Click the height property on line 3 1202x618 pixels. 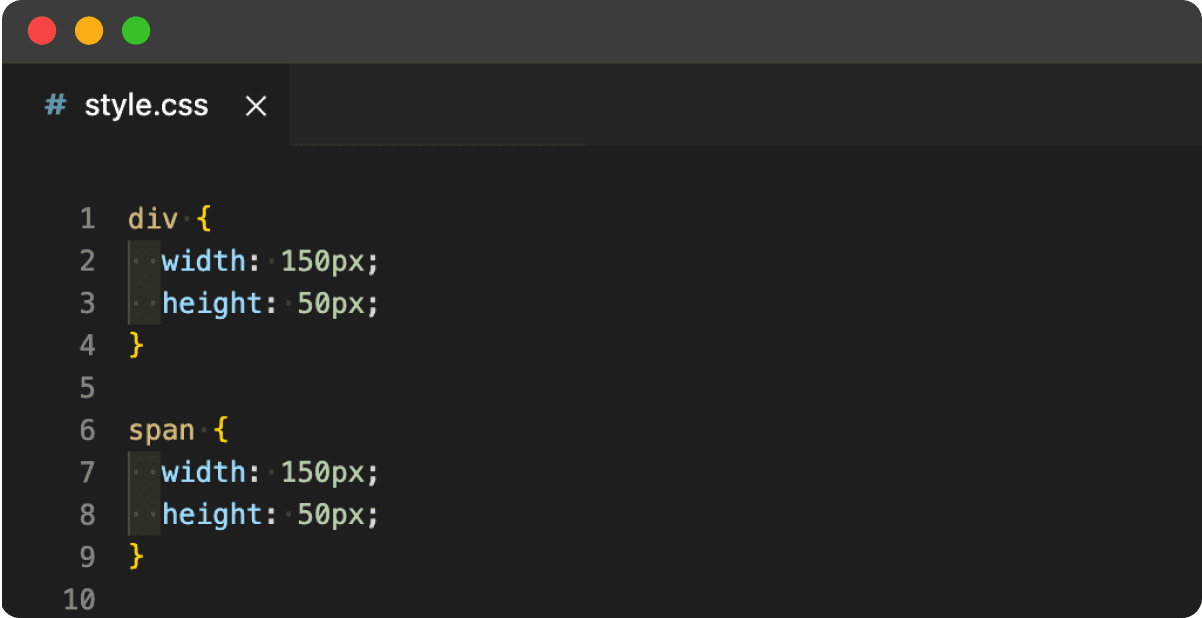tap(211, 303)
